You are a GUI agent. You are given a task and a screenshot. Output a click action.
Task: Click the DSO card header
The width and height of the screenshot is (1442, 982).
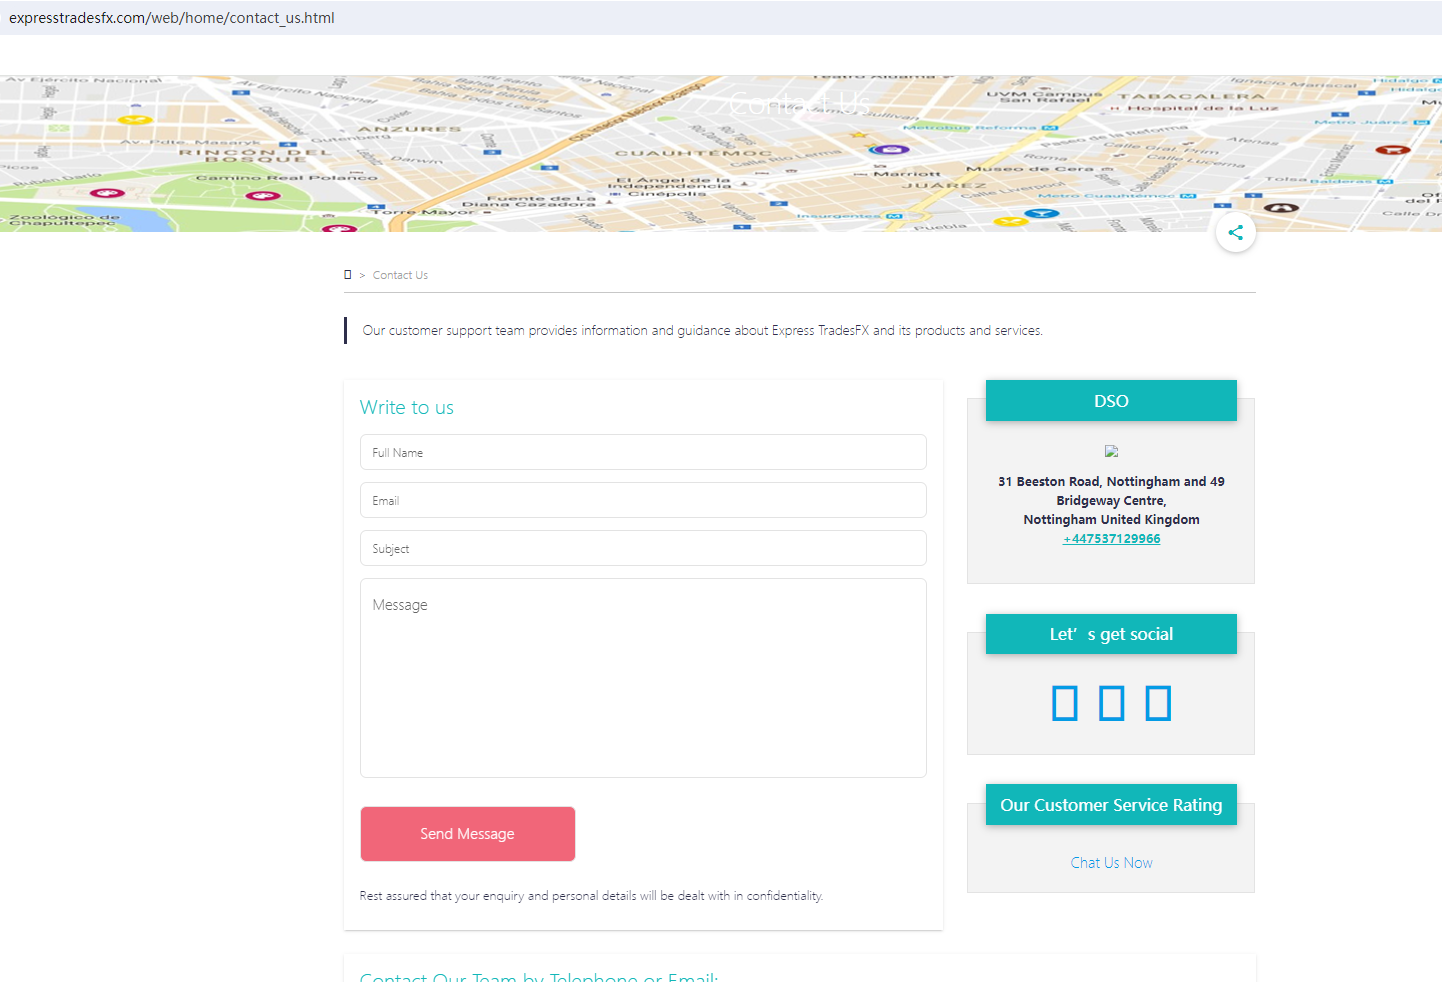coord(1111,401)
